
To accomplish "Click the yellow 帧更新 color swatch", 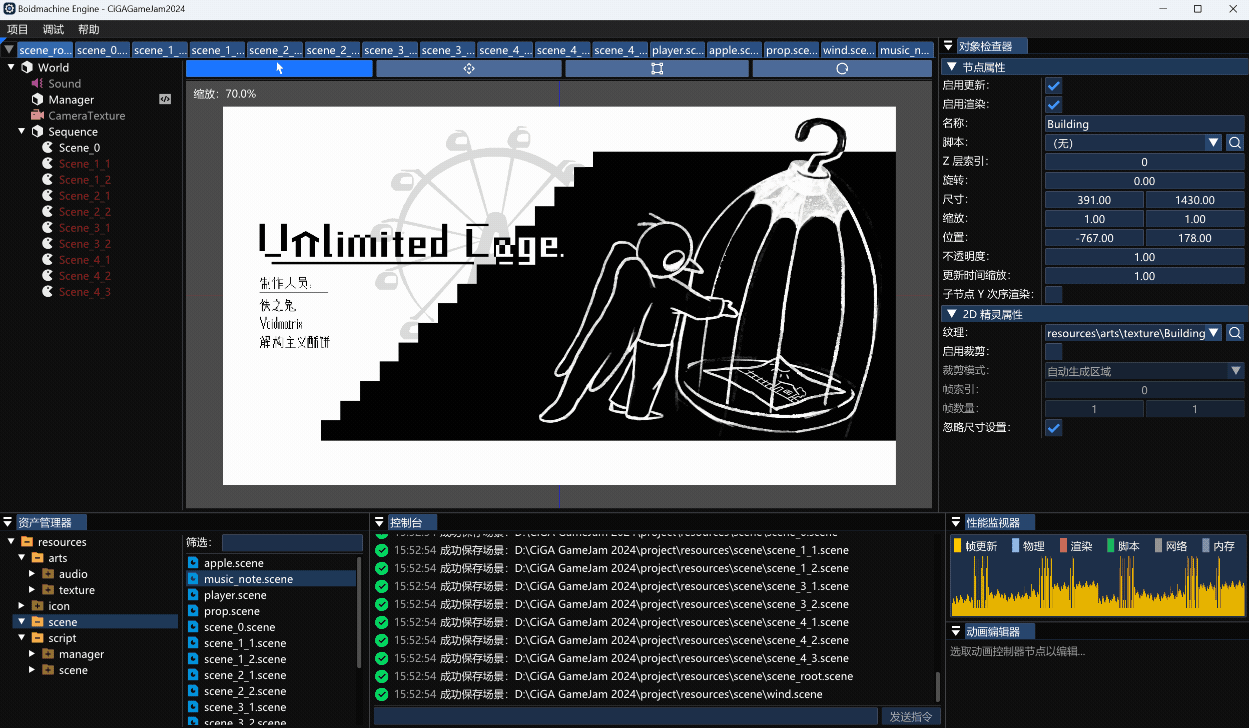I will coord(957,545).
